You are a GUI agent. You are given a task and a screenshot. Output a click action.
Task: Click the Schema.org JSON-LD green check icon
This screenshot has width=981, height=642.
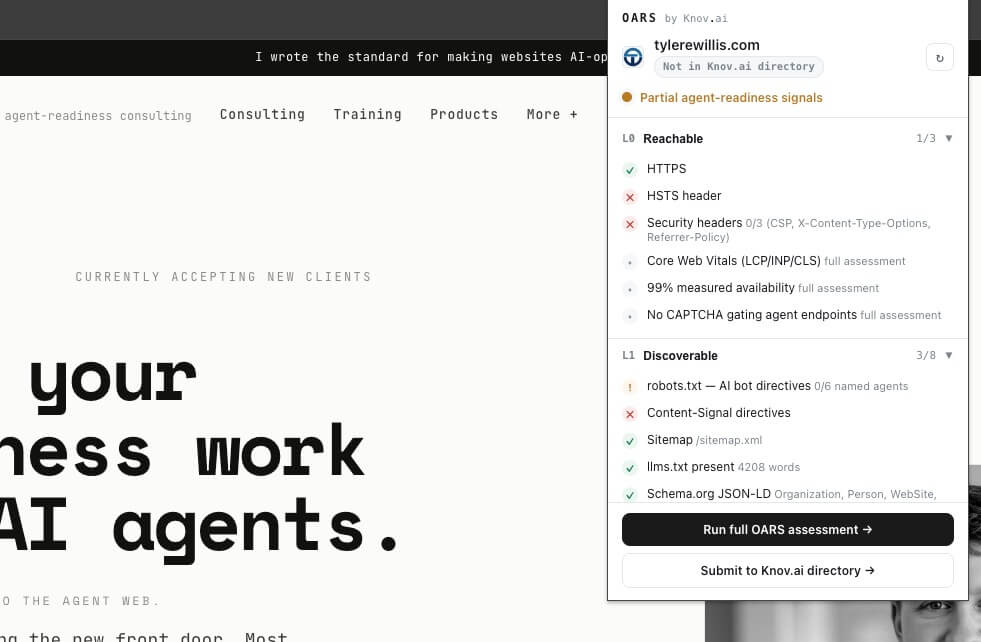(630, 494)
